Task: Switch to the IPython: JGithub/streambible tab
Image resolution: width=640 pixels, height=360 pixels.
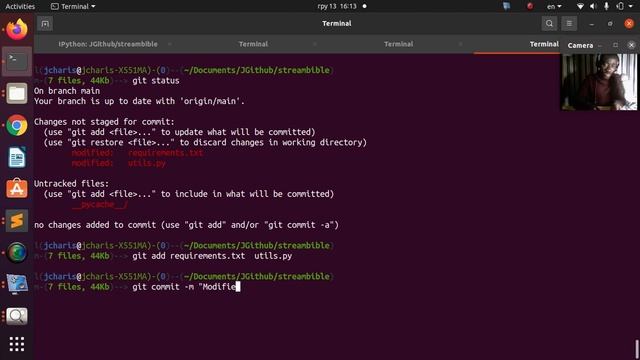Action: (x=108, y=44)
